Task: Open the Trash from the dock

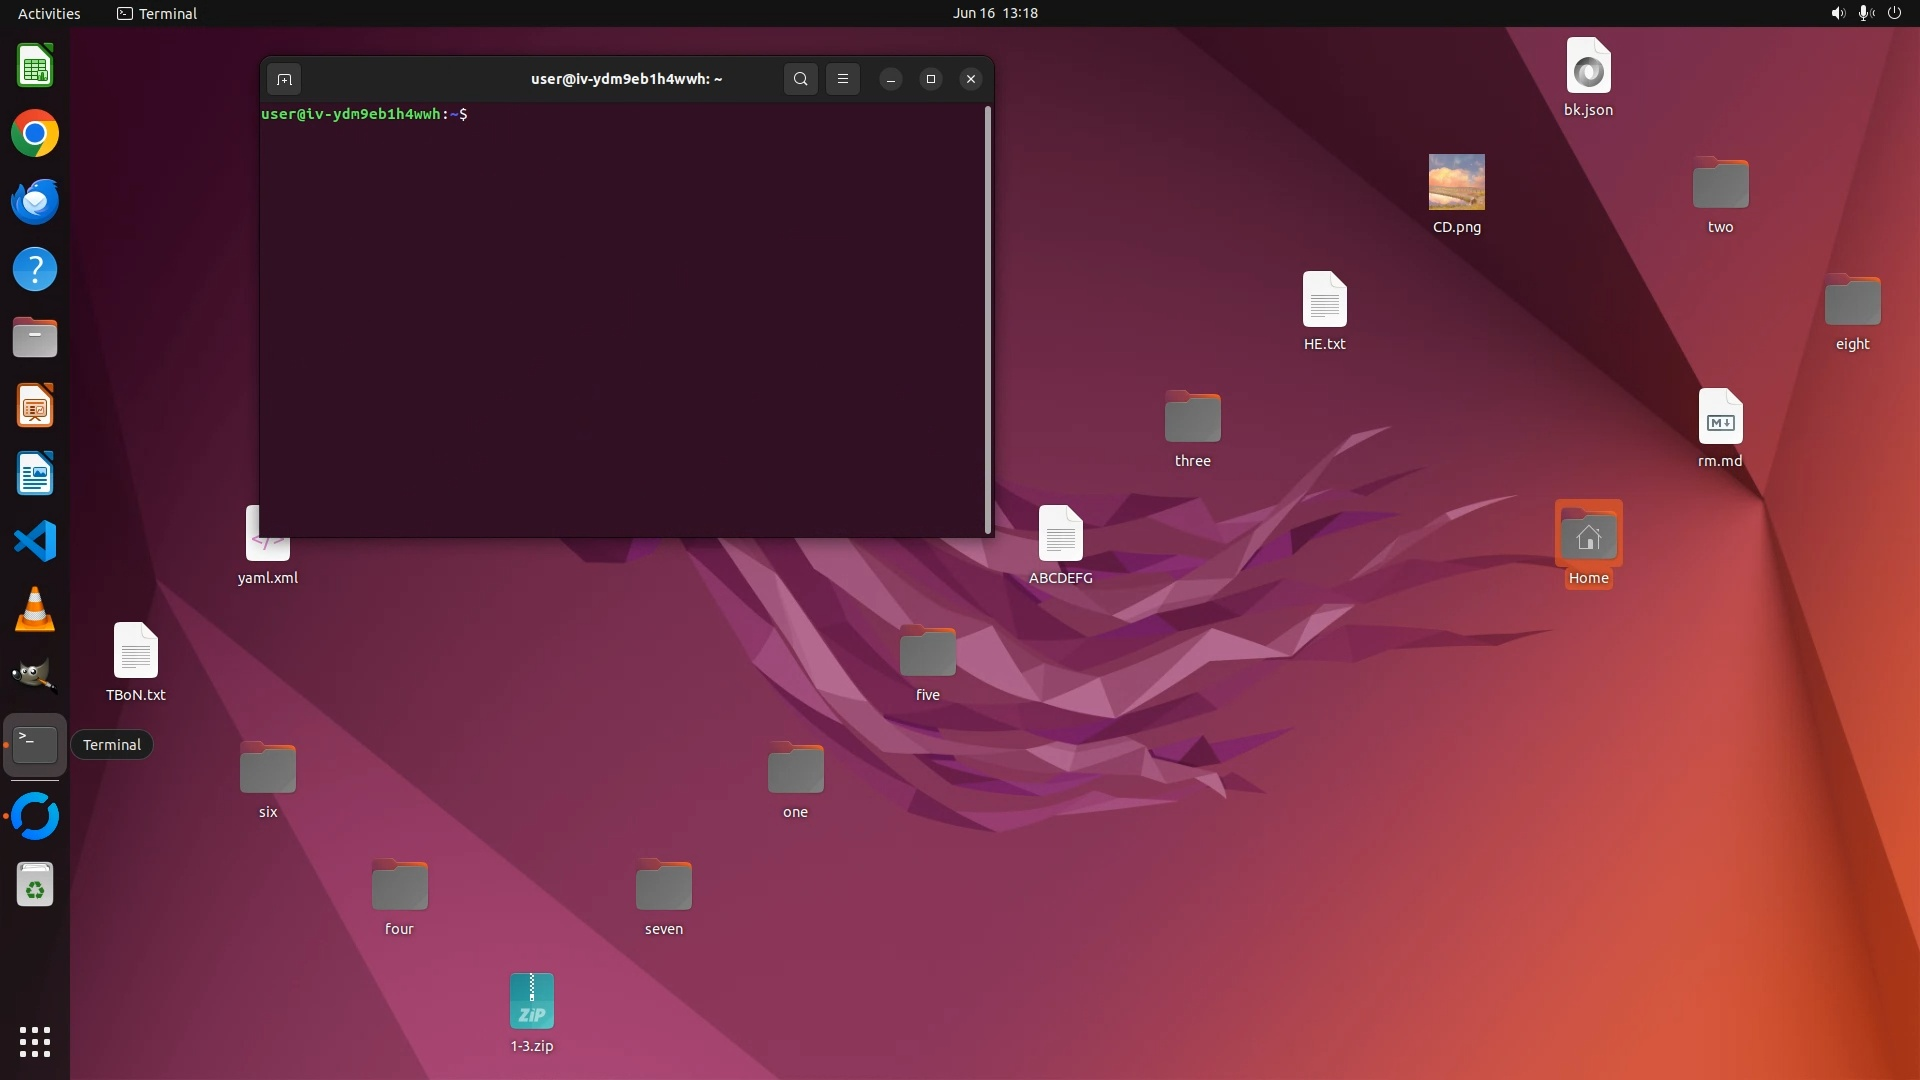Action: pyautogui.click(x=35, y=886)
